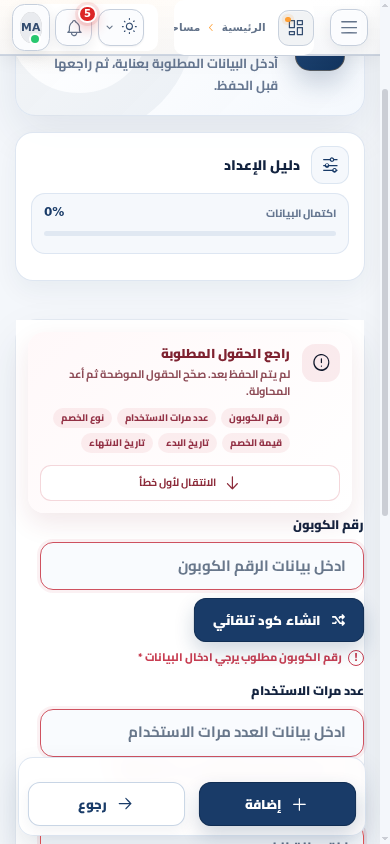Jump to first error button
This screenshot has width=390, height=844.
pyautogui.click(x=190, y=483)
